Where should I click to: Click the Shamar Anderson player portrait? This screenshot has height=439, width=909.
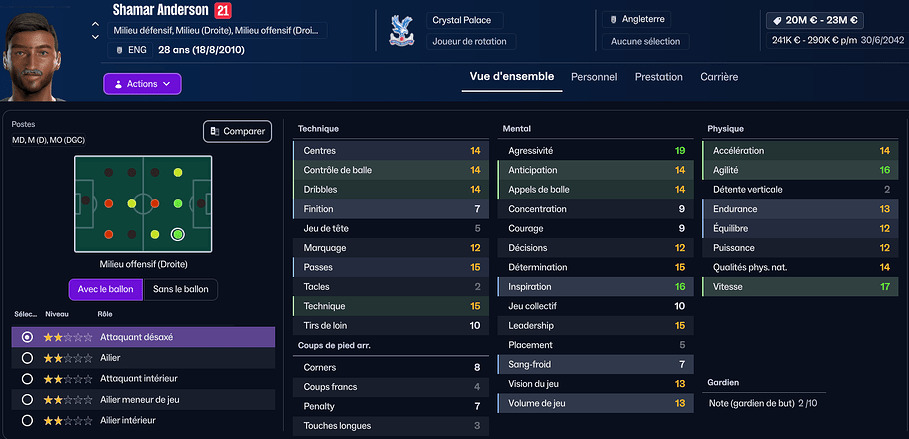click(x=34, y=56)
